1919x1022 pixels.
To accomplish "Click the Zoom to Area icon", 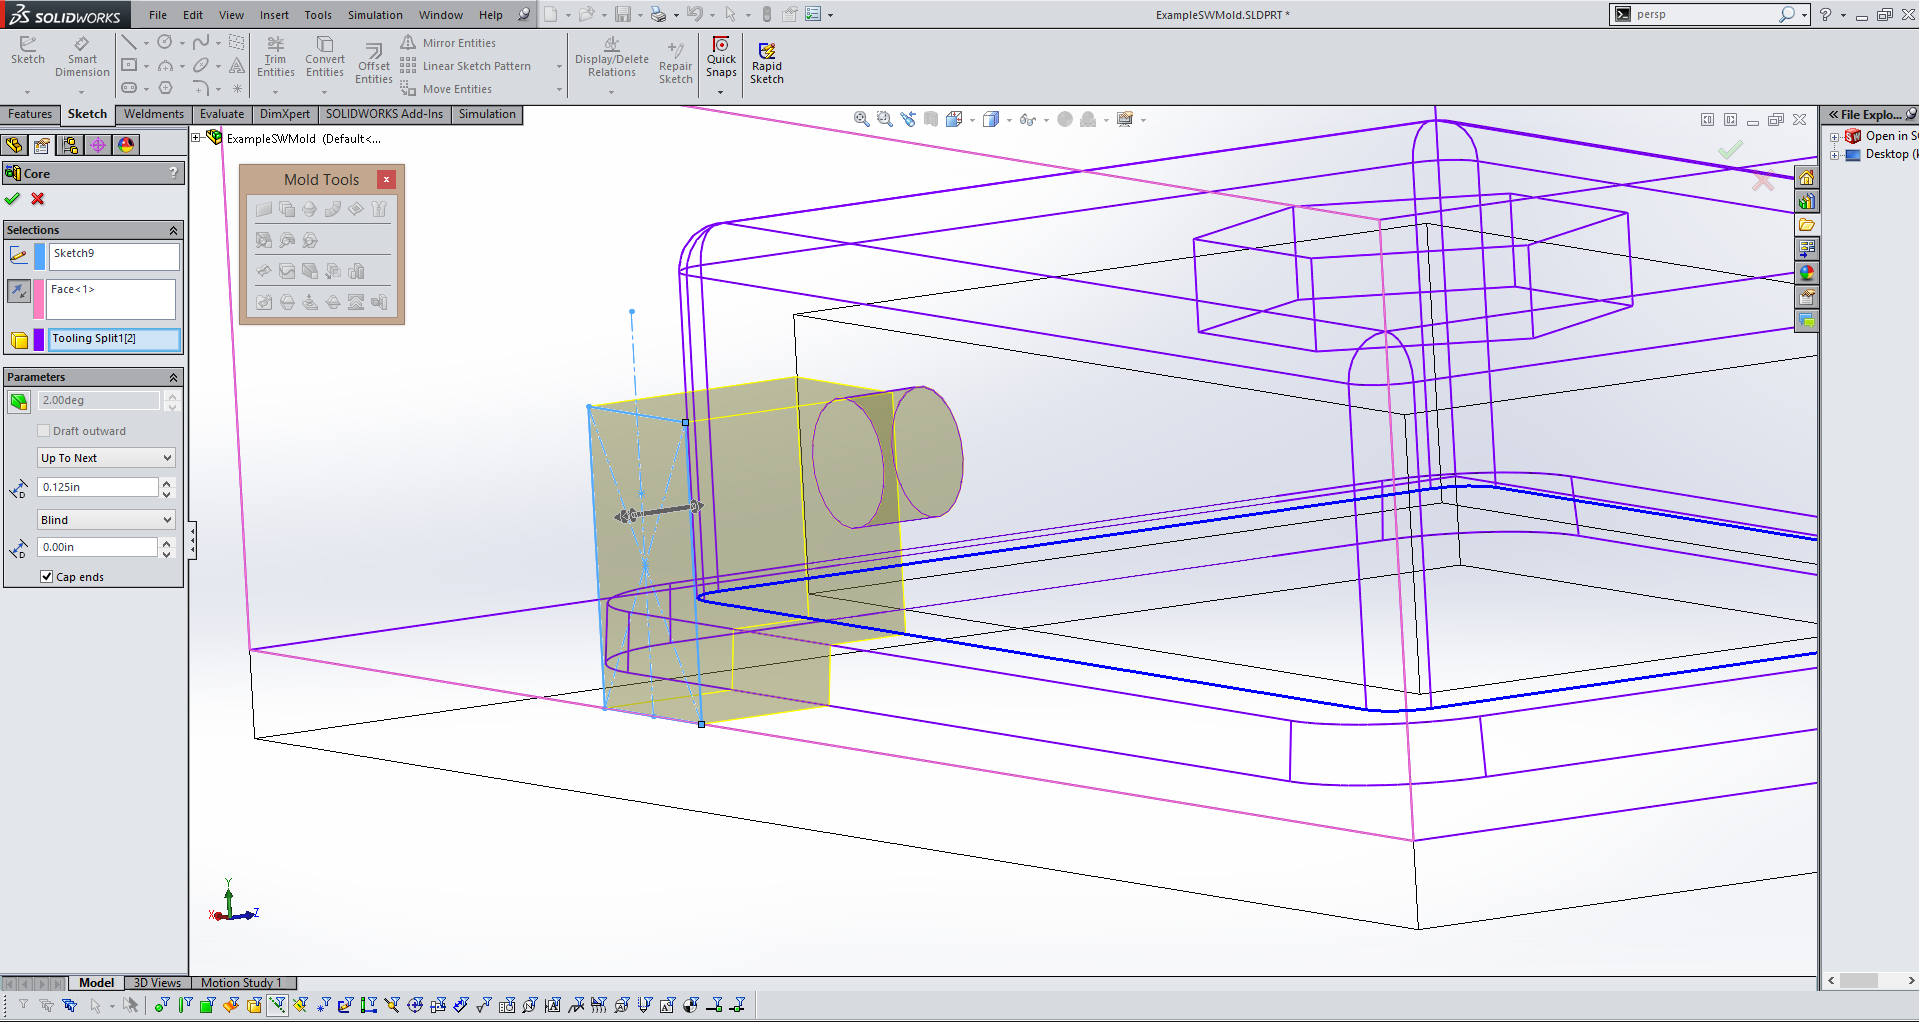I will tap(885, 119).
